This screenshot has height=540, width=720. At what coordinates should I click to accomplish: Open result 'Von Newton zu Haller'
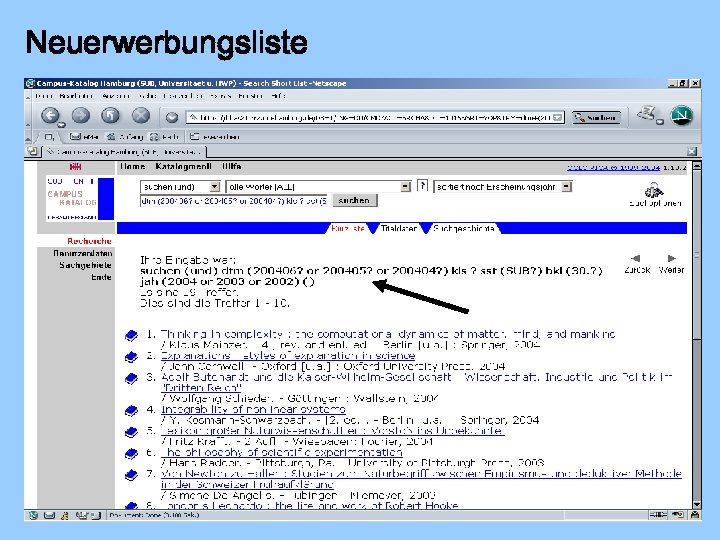(421, 479)
